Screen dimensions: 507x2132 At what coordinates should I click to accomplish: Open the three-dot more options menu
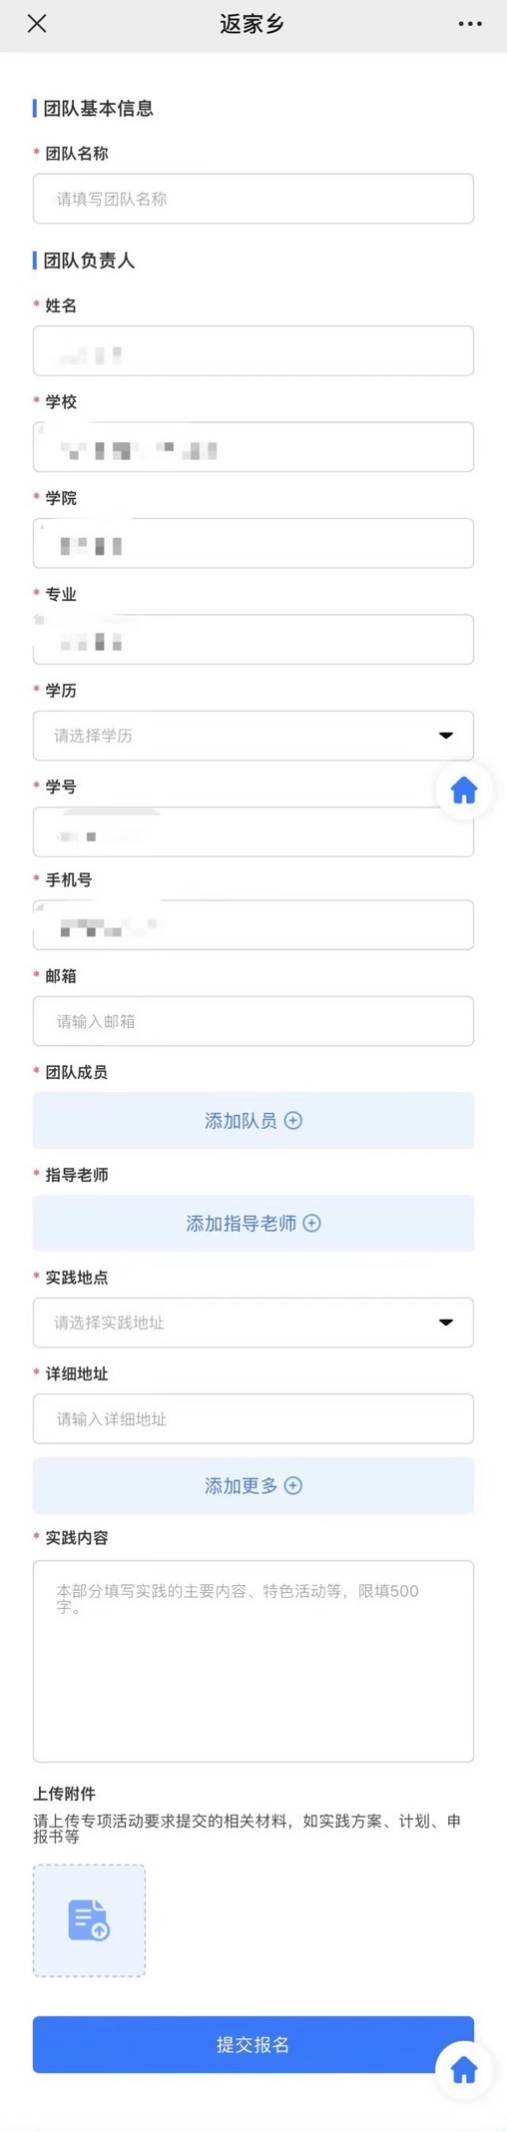[470, 24]
